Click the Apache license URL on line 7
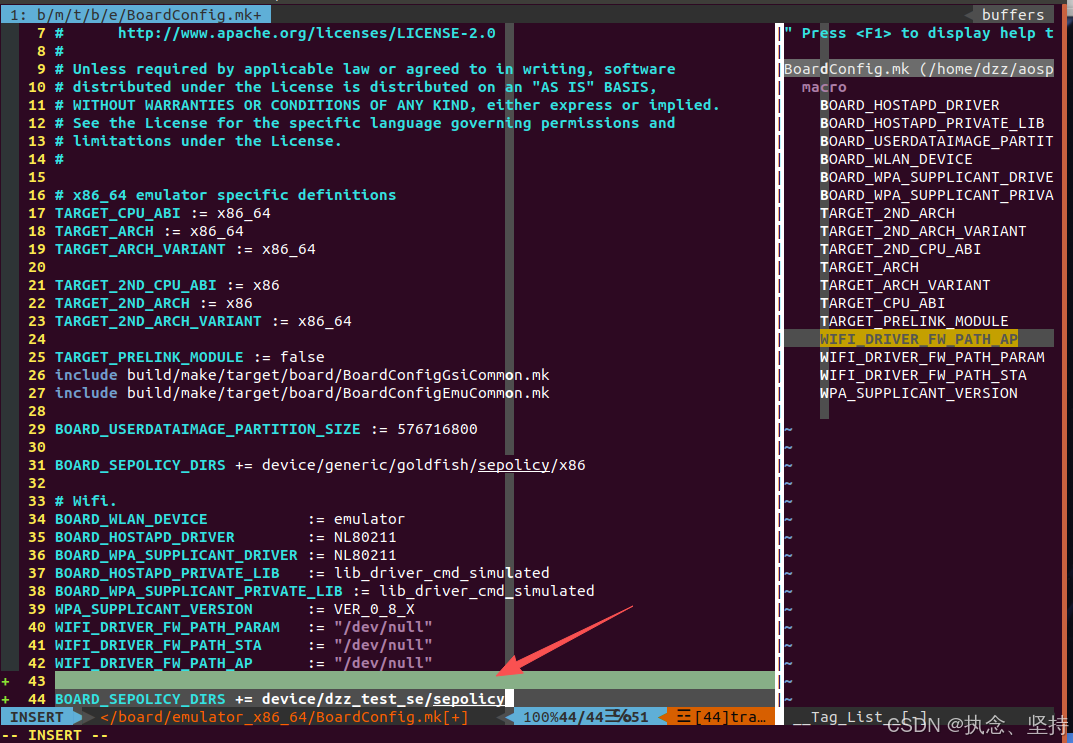1073x743 pixels. tap(307, 33)
